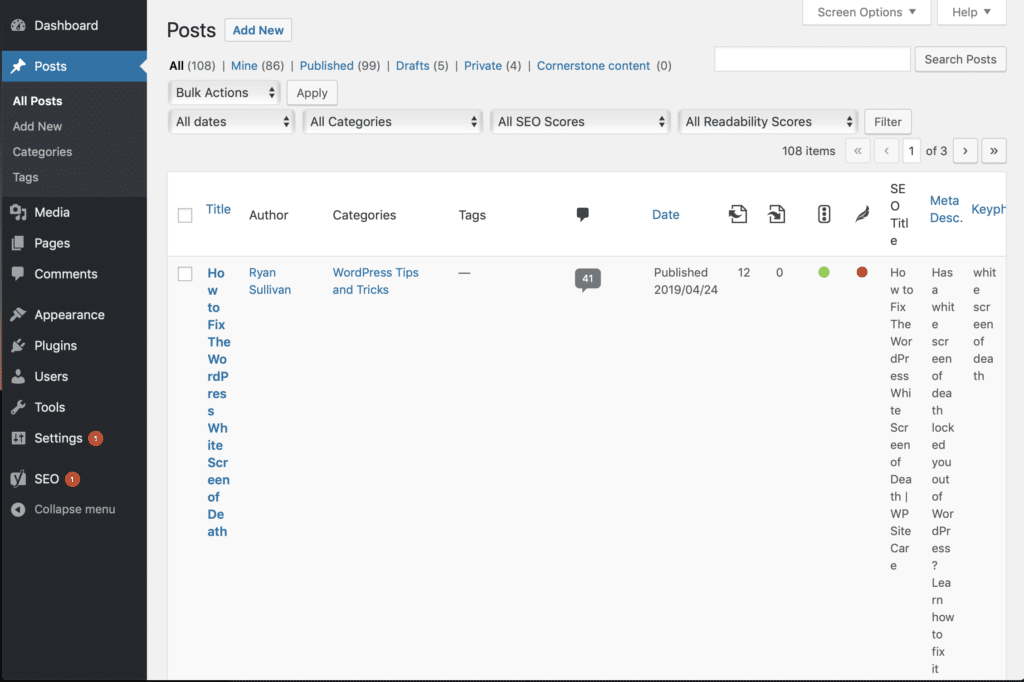Open Tags in the sidebar submenu
1024x682 pixels.
pos(25,178)
